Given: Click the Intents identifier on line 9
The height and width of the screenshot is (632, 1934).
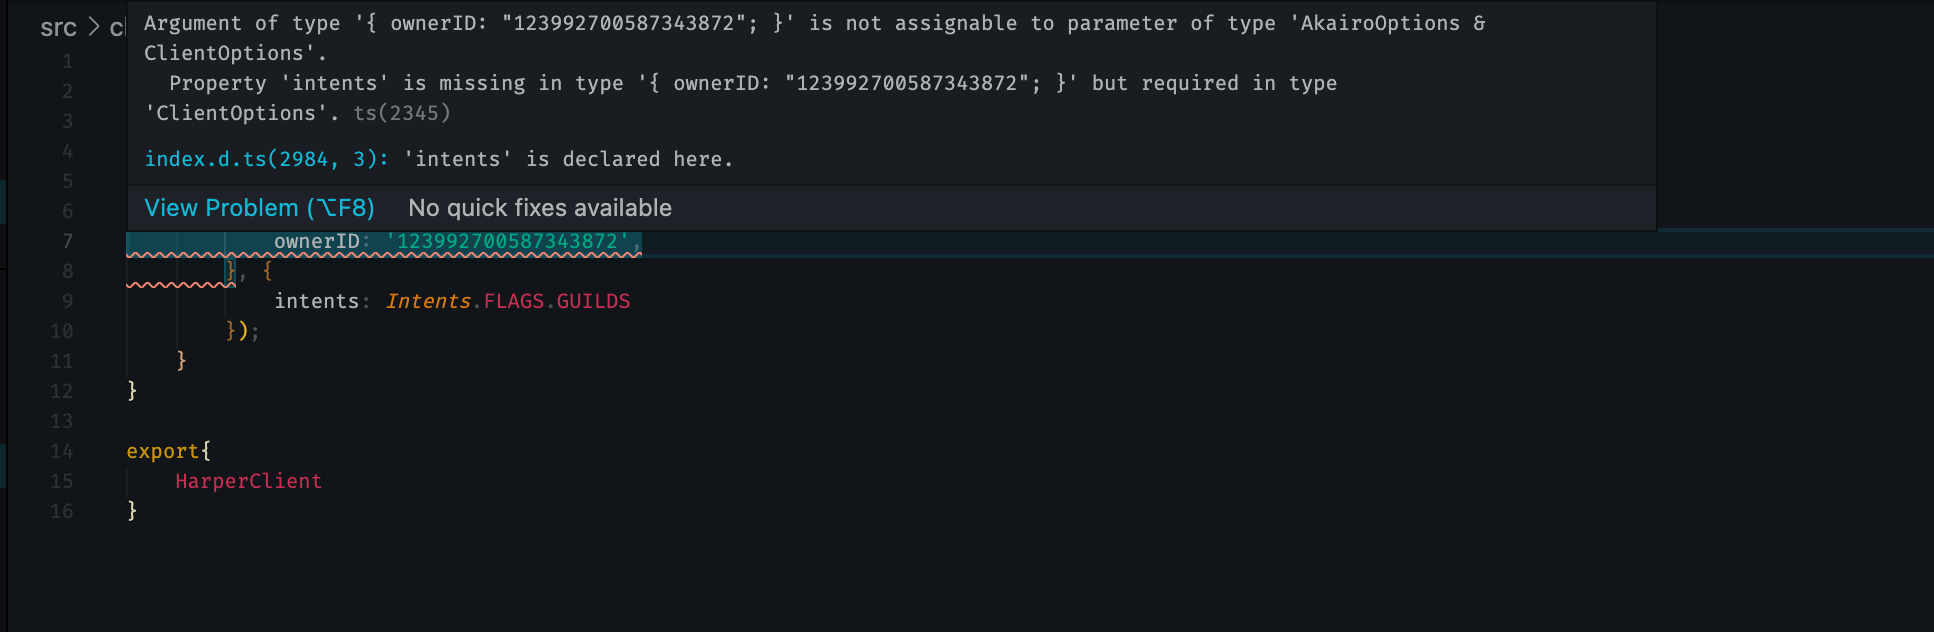Looking at the screenshot, I should click(x=428, y=300).
